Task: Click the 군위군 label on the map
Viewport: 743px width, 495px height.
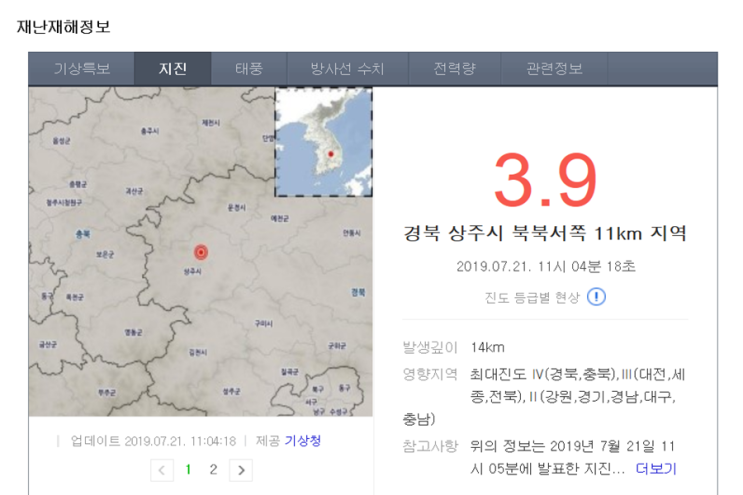Action: (x=337, y=346)
